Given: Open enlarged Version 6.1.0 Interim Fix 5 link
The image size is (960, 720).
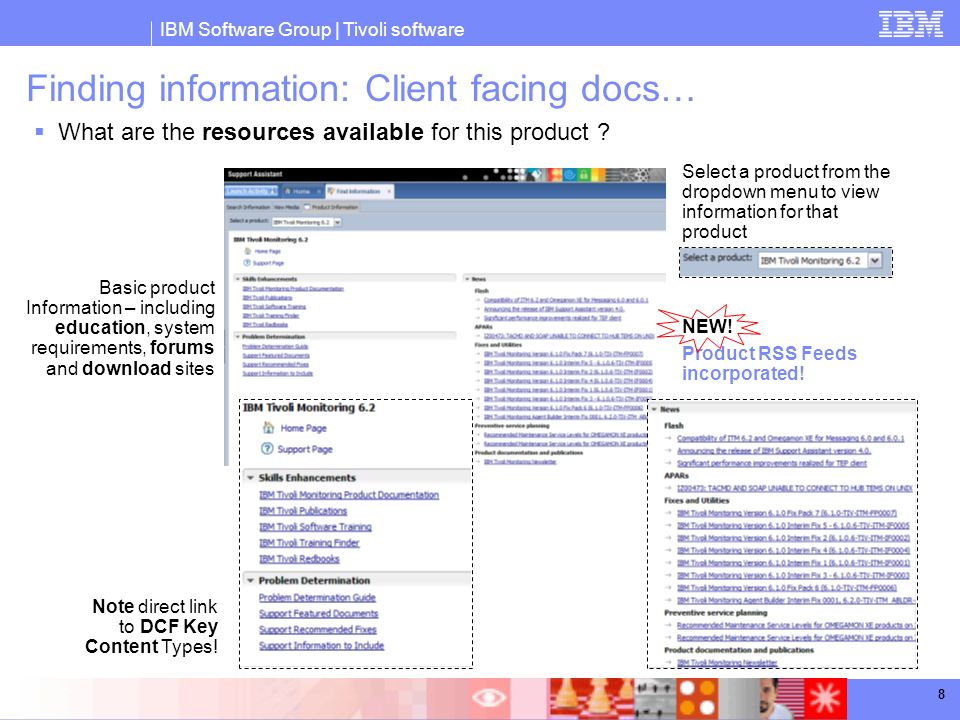Looking at the screenshot, I should [x=793, y=525].
